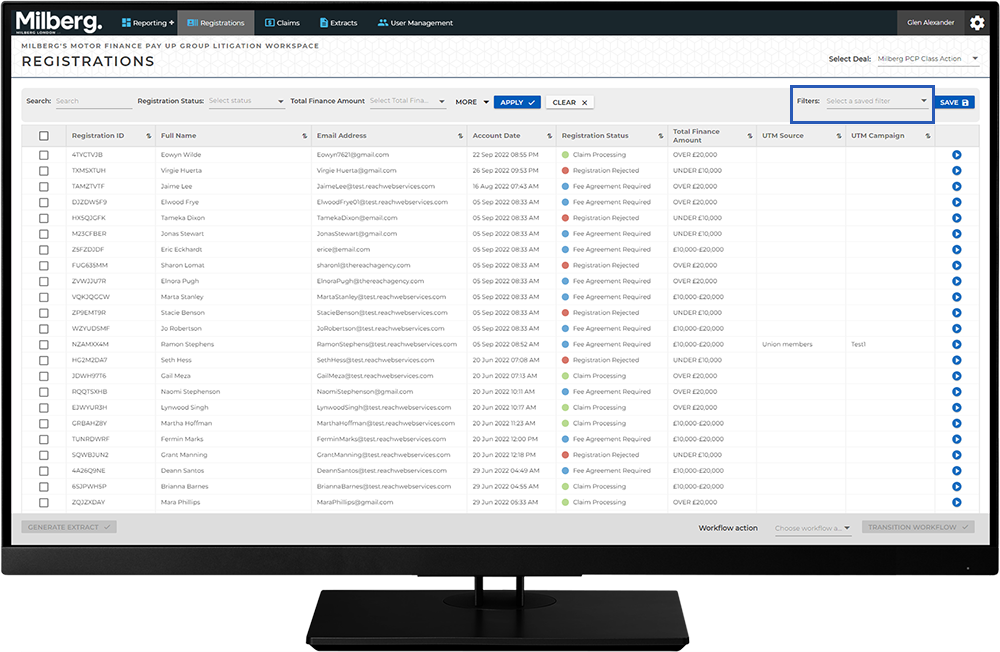Open settings gear icon in header
This screenshot has width=1000, height=652.
tap(977, 23)
